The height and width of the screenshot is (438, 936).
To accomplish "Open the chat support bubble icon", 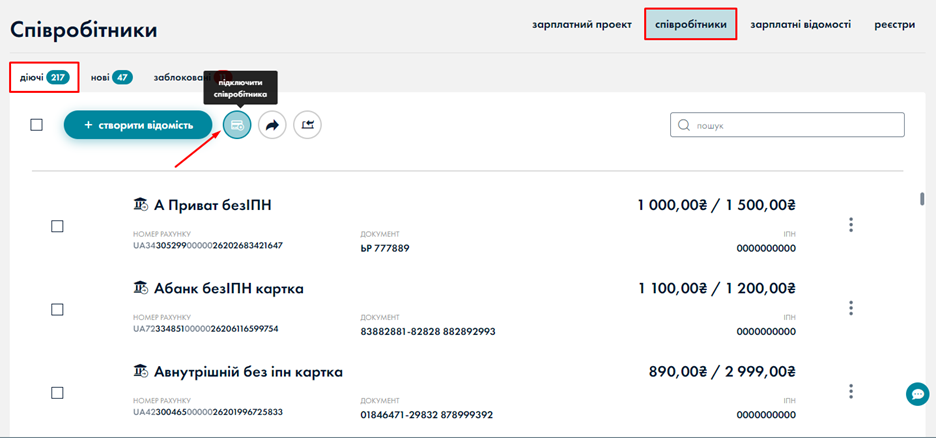I will [x=916, y=394].
